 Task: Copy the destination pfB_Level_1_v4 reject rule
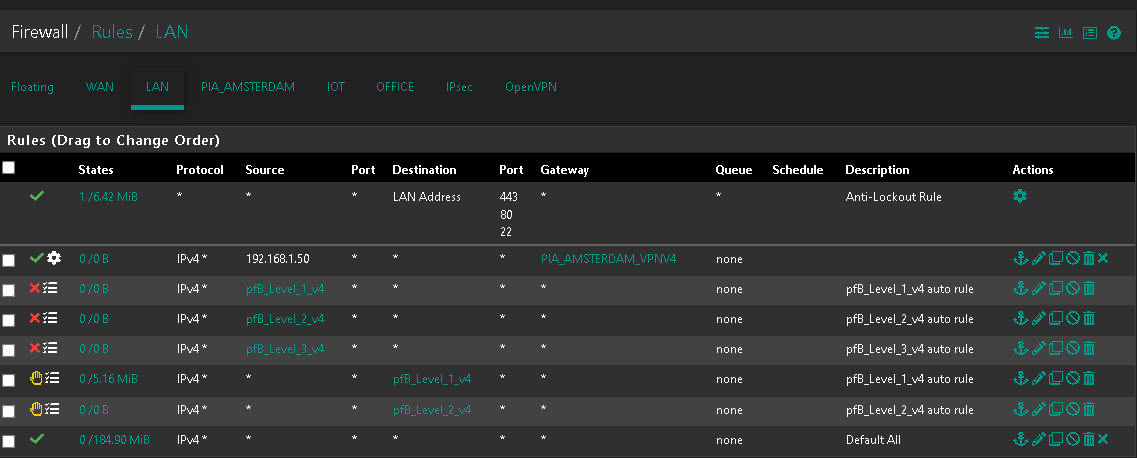coord(1056,378)
